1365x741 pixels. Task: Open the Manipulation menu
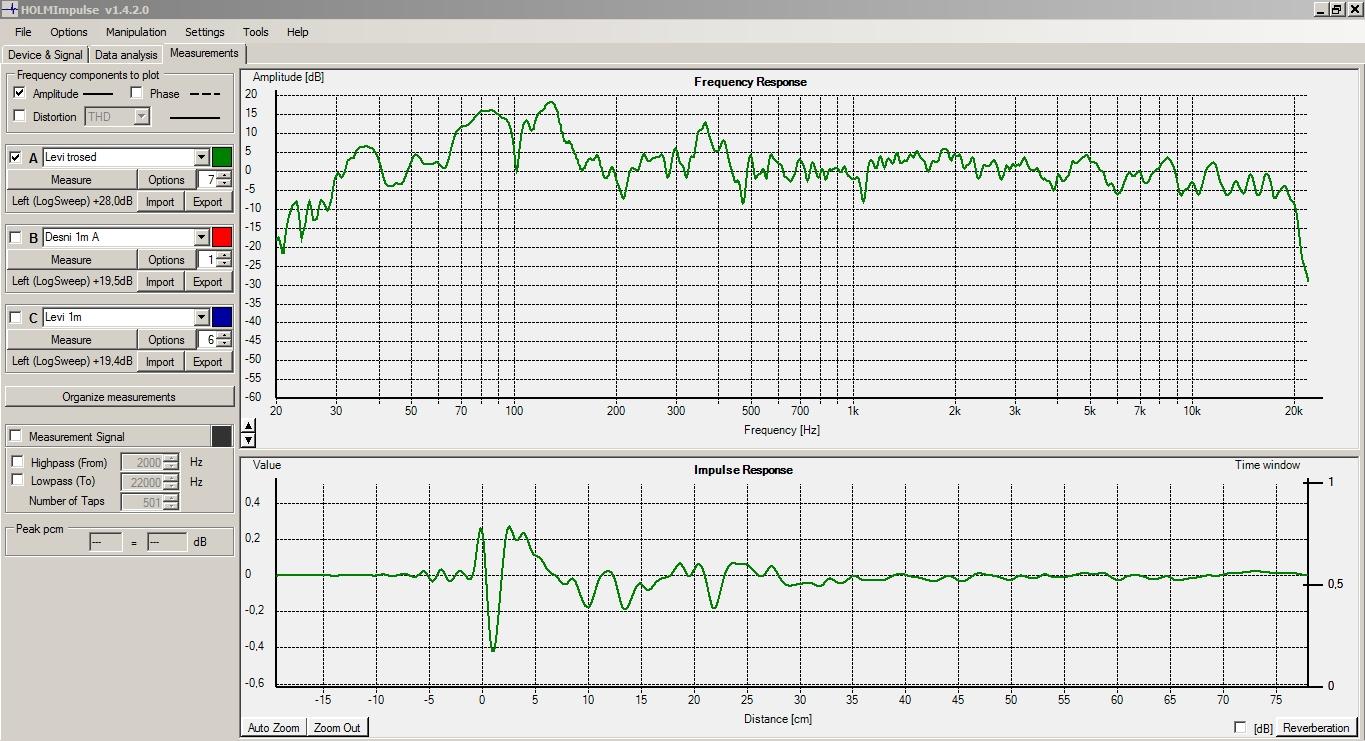[136, 32]
